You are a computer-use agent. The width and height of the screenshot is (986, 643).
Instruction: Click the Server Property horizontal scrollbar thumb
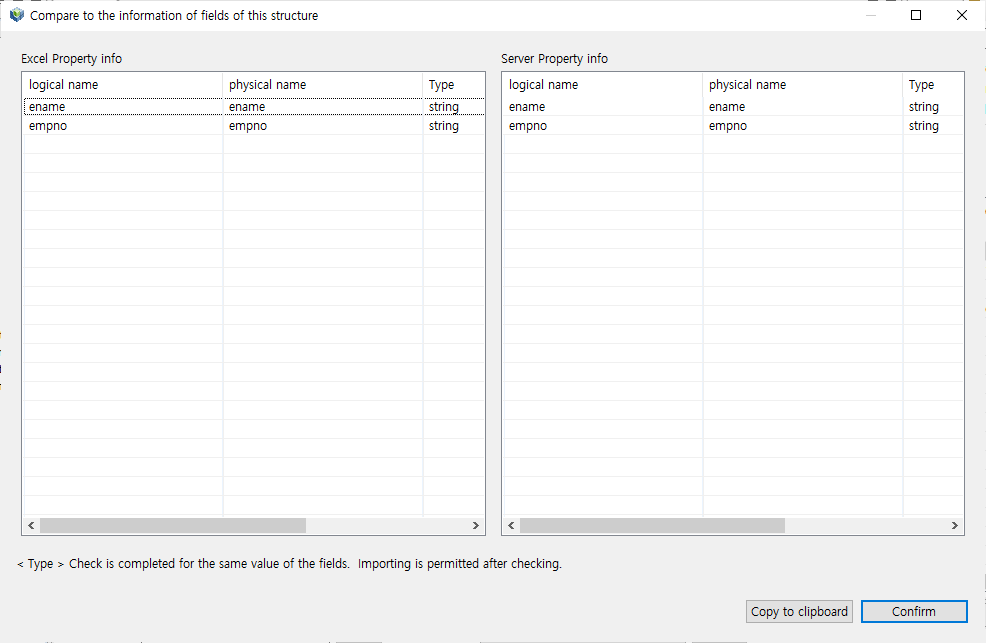(x=652, y=525)
